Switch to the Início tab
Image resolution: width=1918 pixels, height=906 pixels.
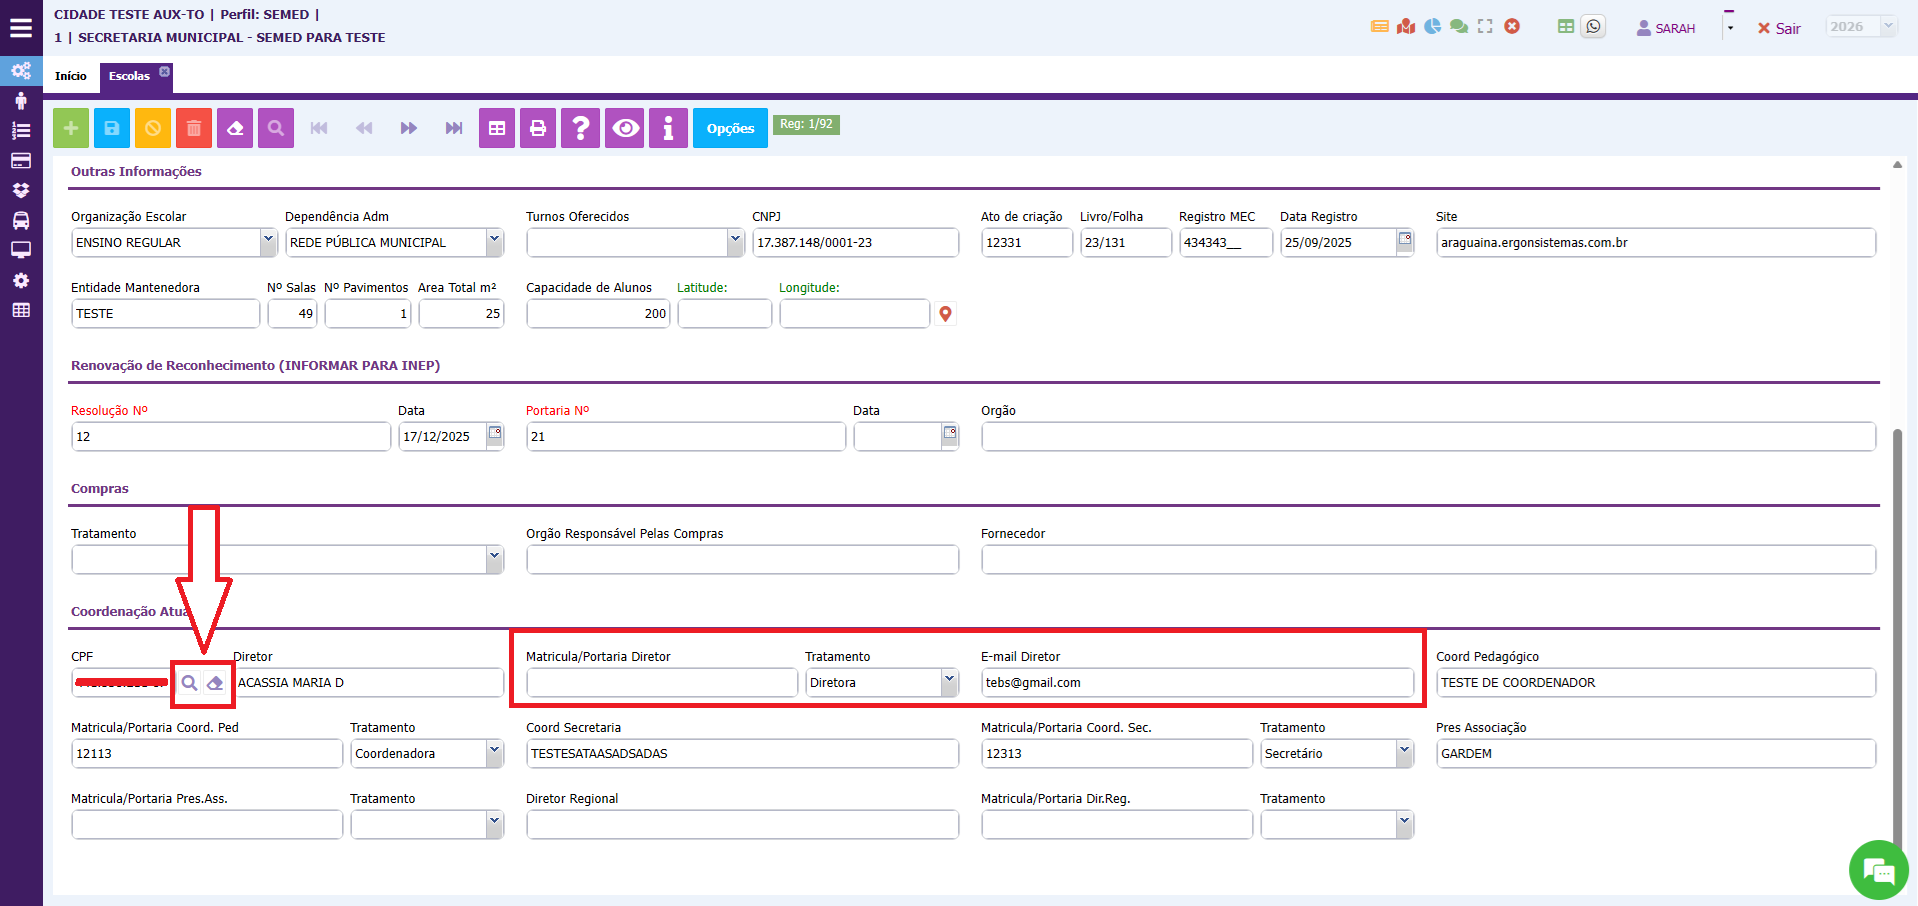point(70,76)
